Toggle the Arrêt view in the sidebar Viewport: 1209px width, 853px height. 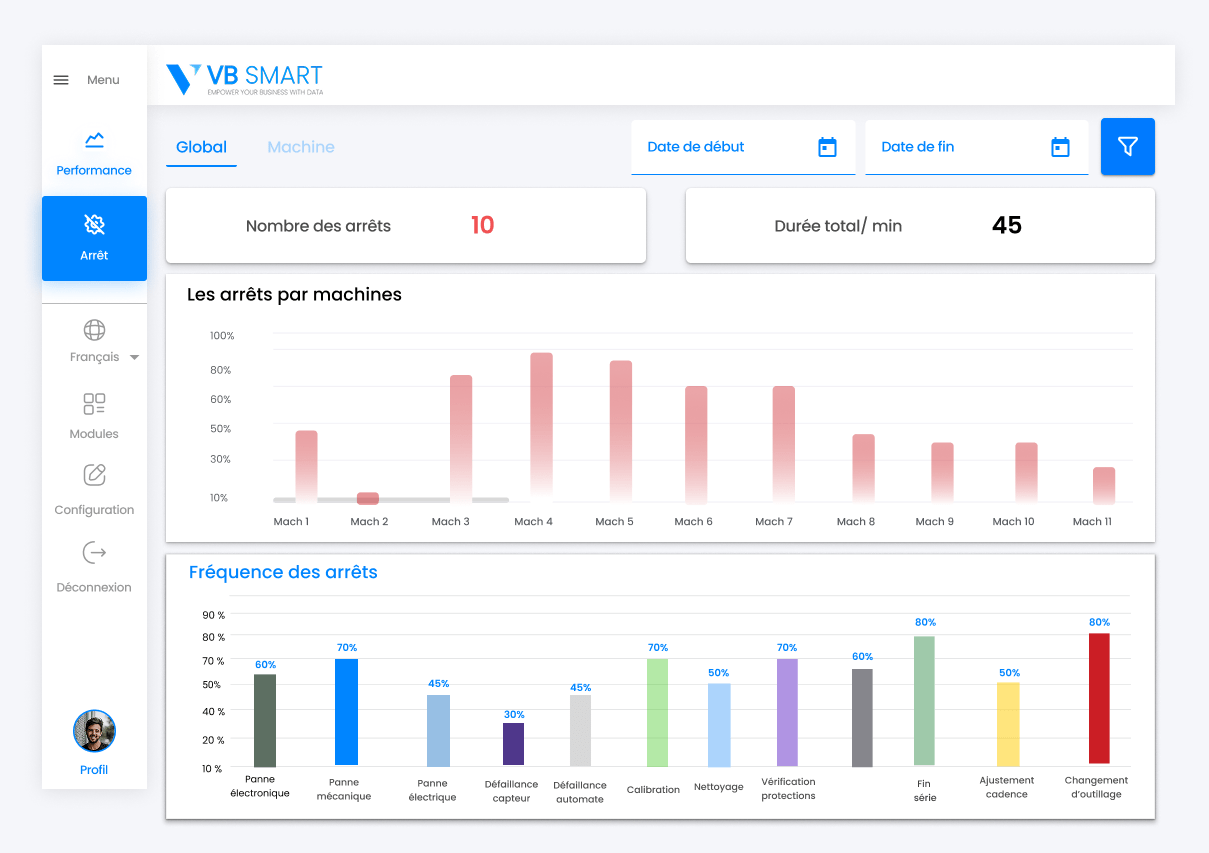coord(94,238)
